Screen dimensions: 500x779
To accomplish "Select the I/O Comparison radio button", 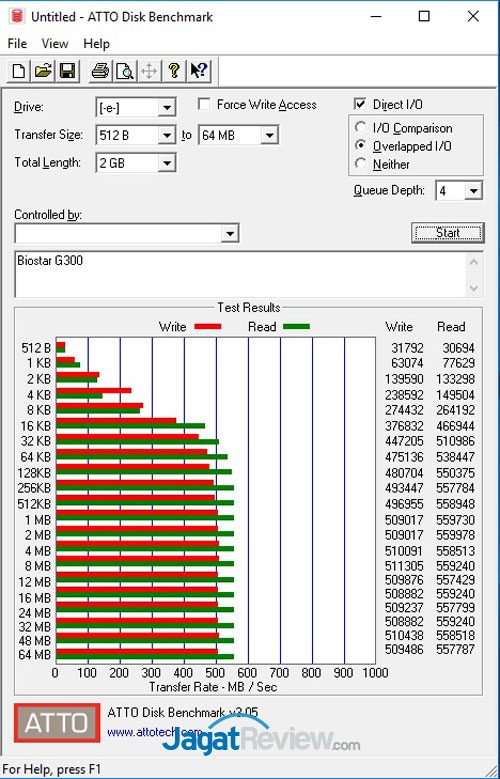I will [x=361, y=128].
